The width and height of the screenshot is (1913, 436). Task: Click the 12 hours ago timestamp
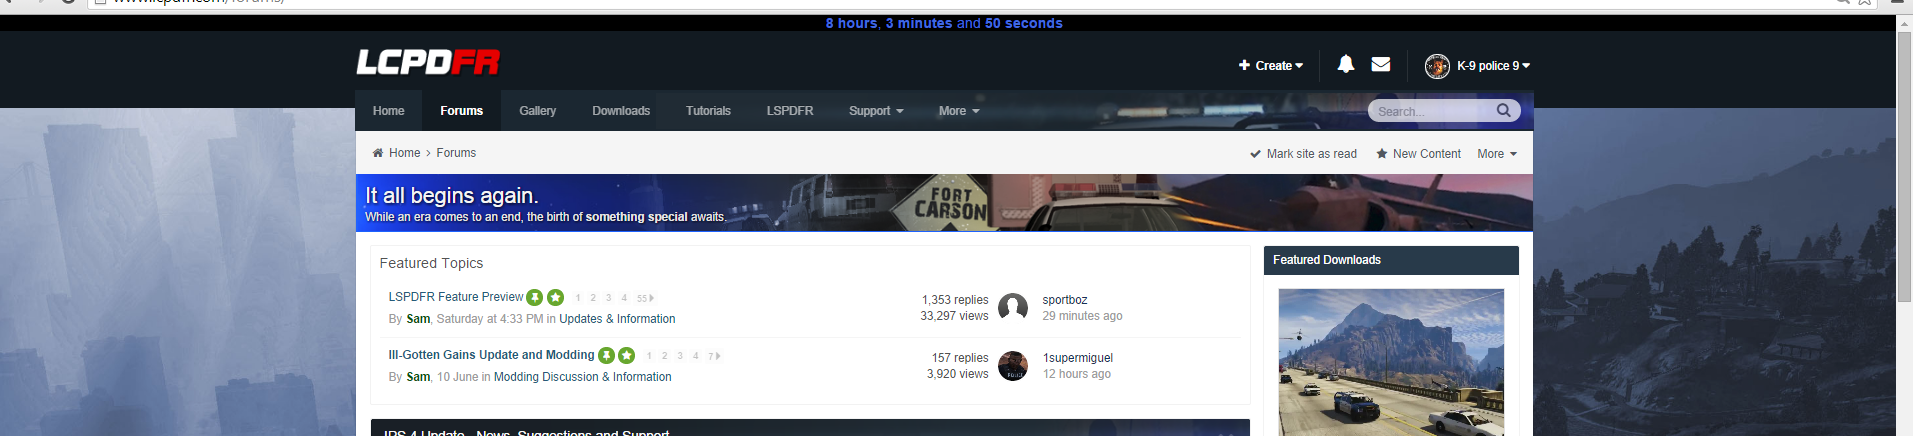tap(1077, 374)
